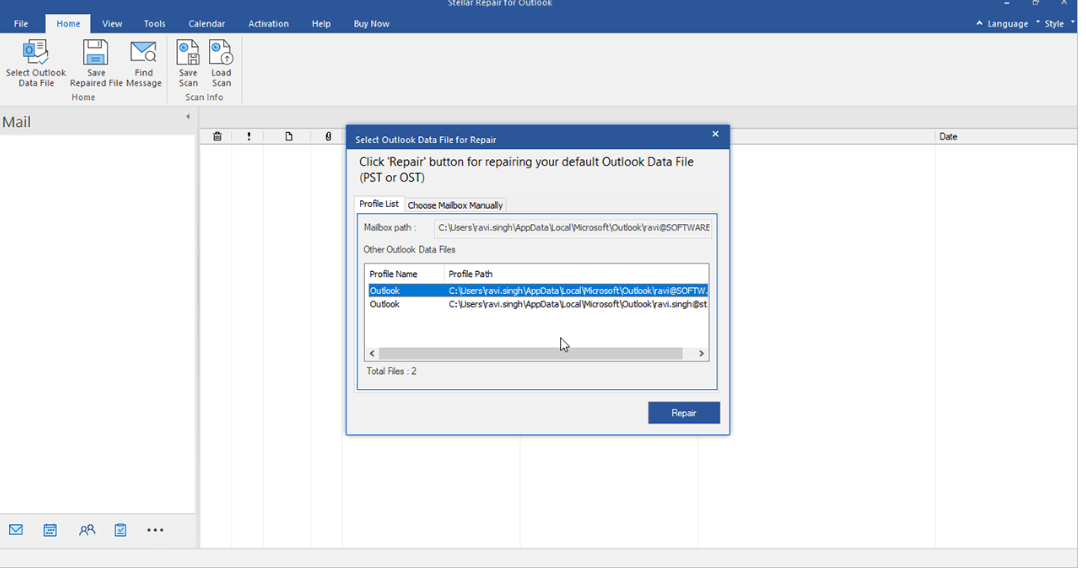Viewport: 1086px width, 570px height.
Task: Click left arrow of profile list scrollbar
Action: [372, 353]
